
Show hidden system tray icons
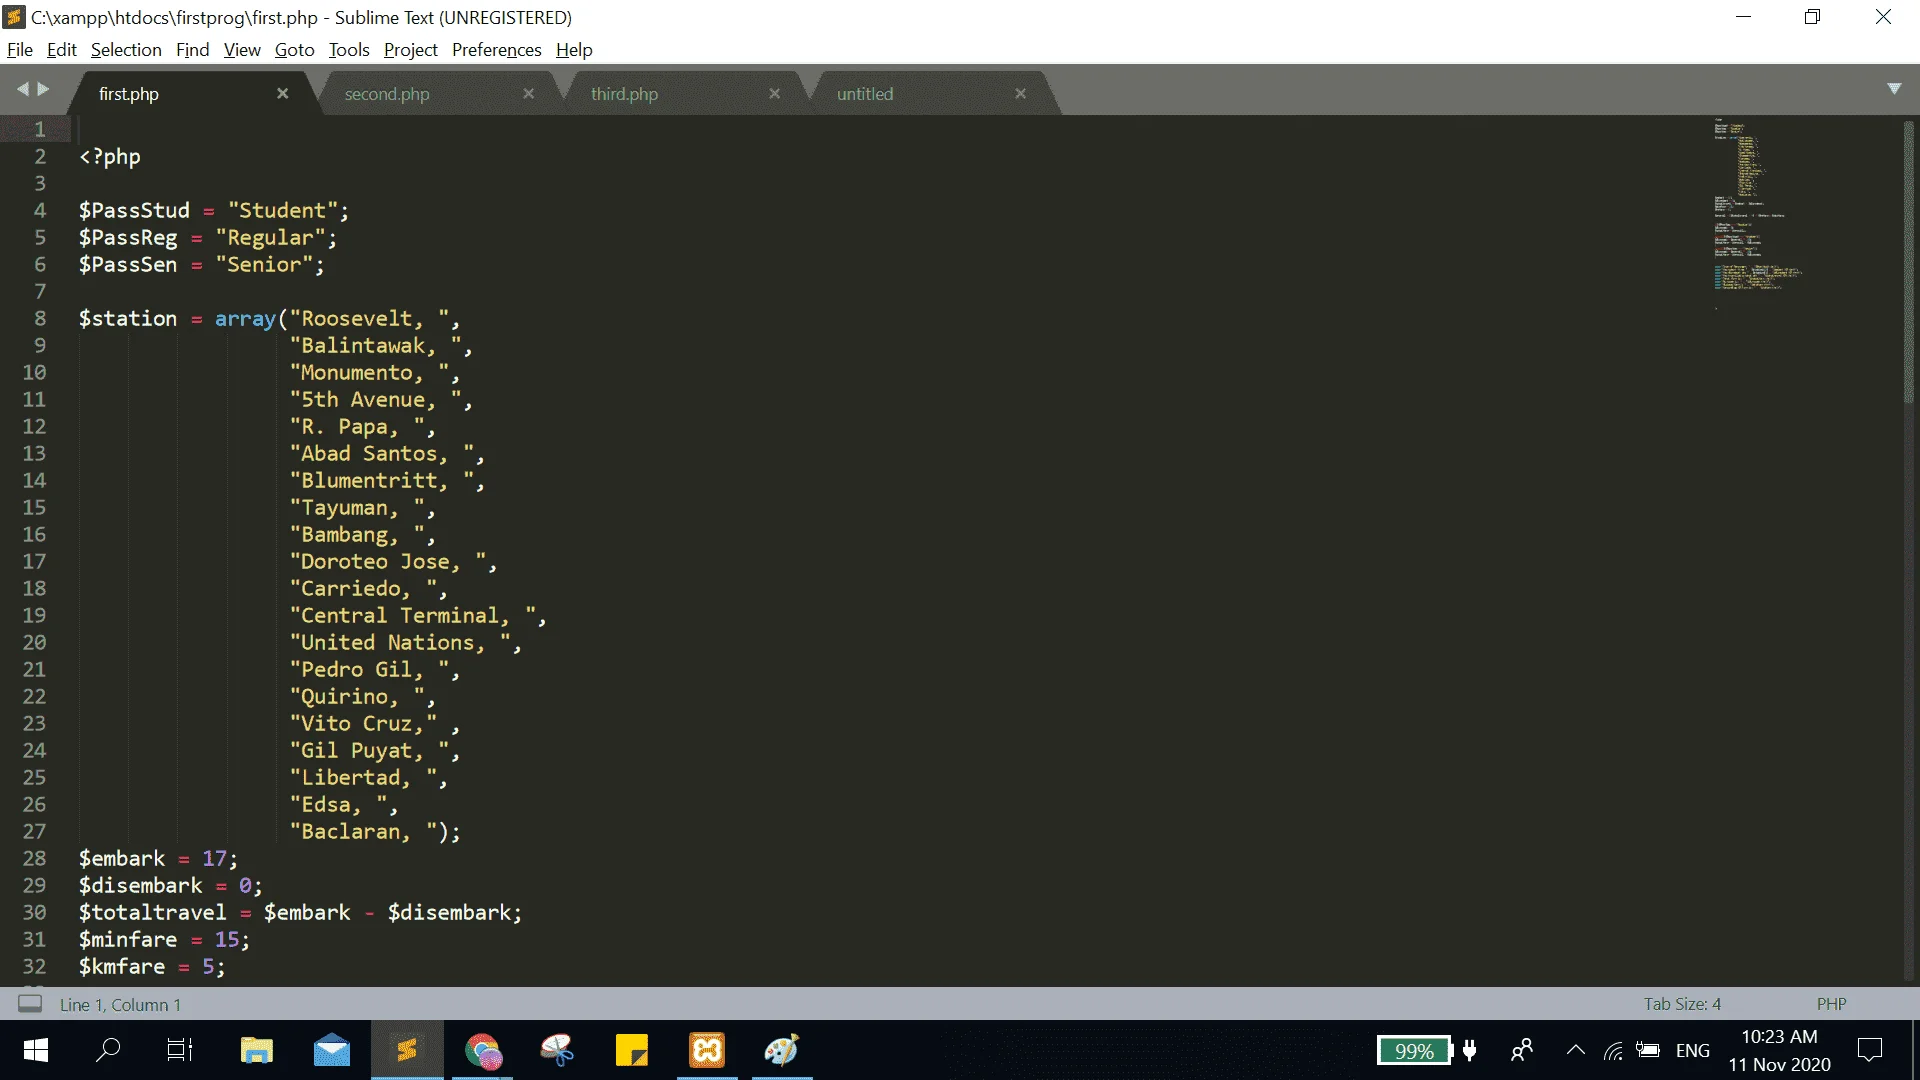pos(1575,1050)
